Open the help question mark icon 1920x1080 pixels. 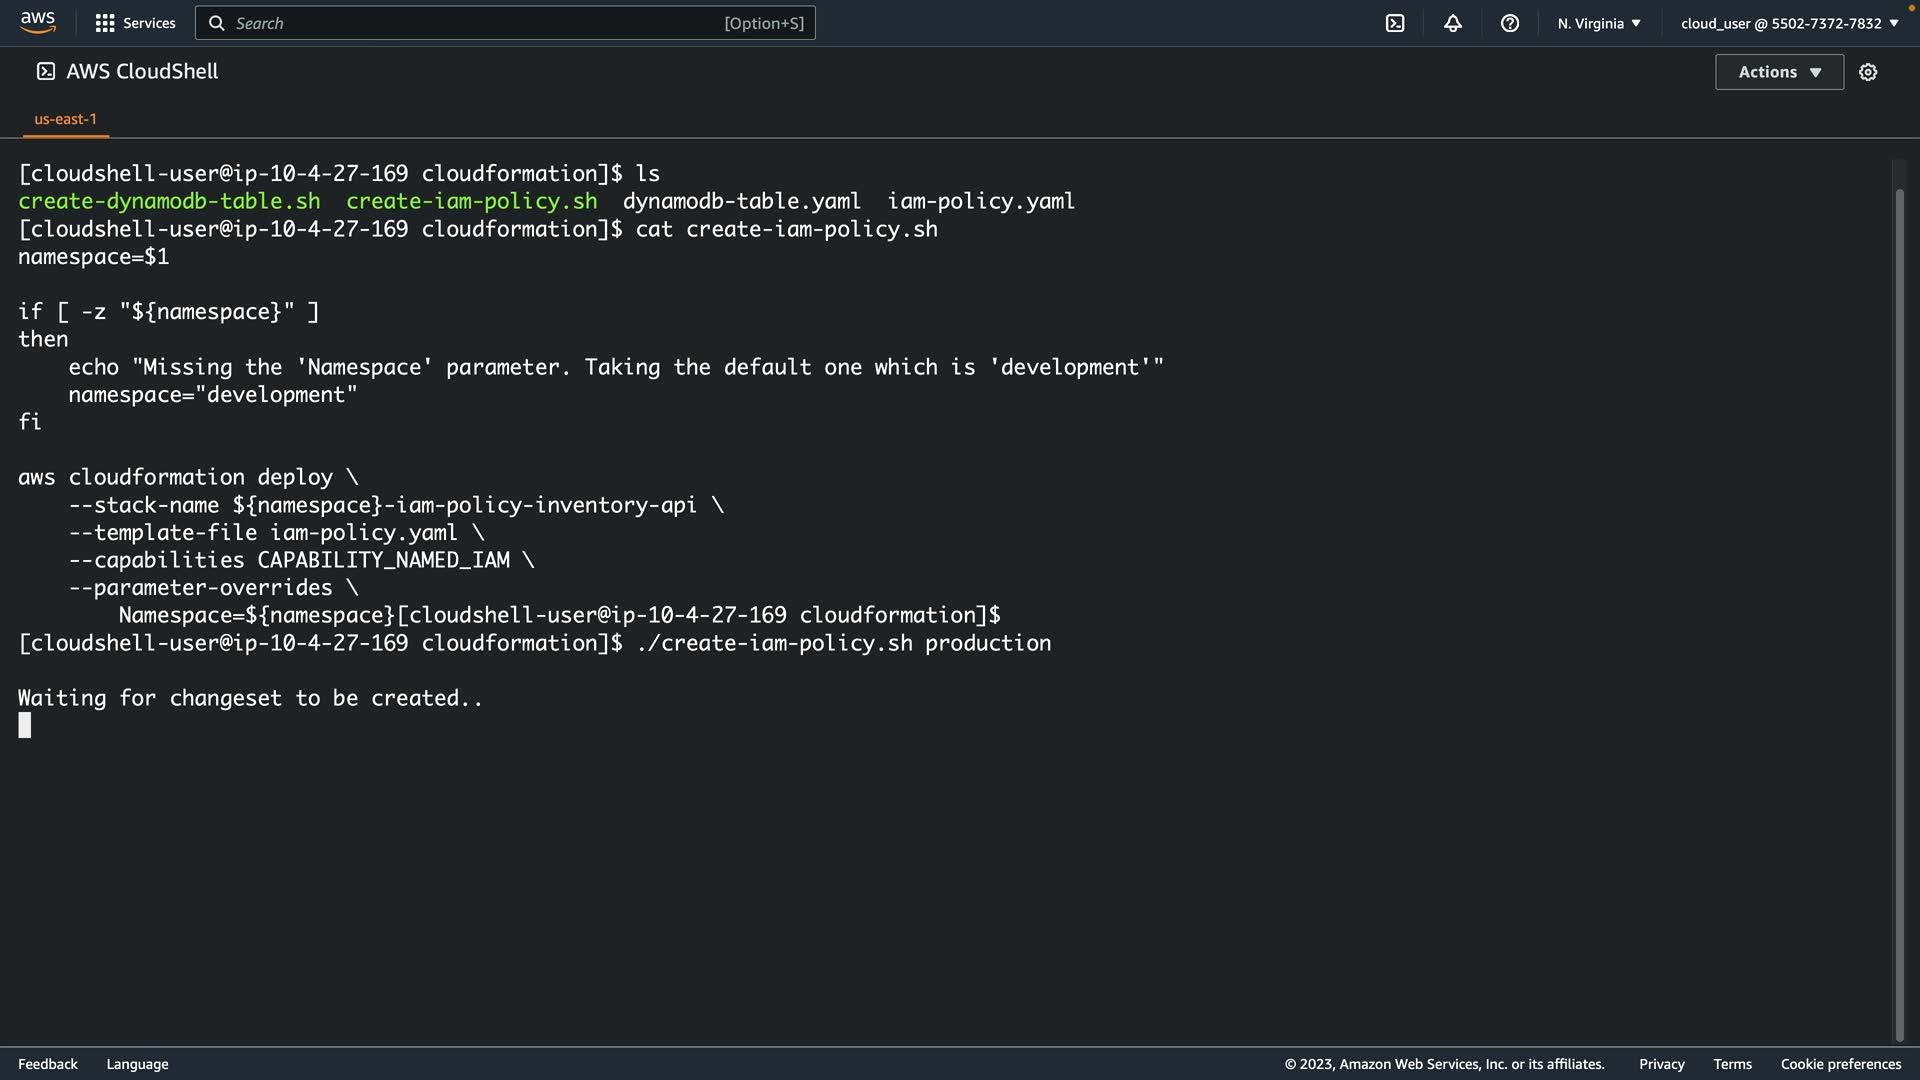point(1510,23)
